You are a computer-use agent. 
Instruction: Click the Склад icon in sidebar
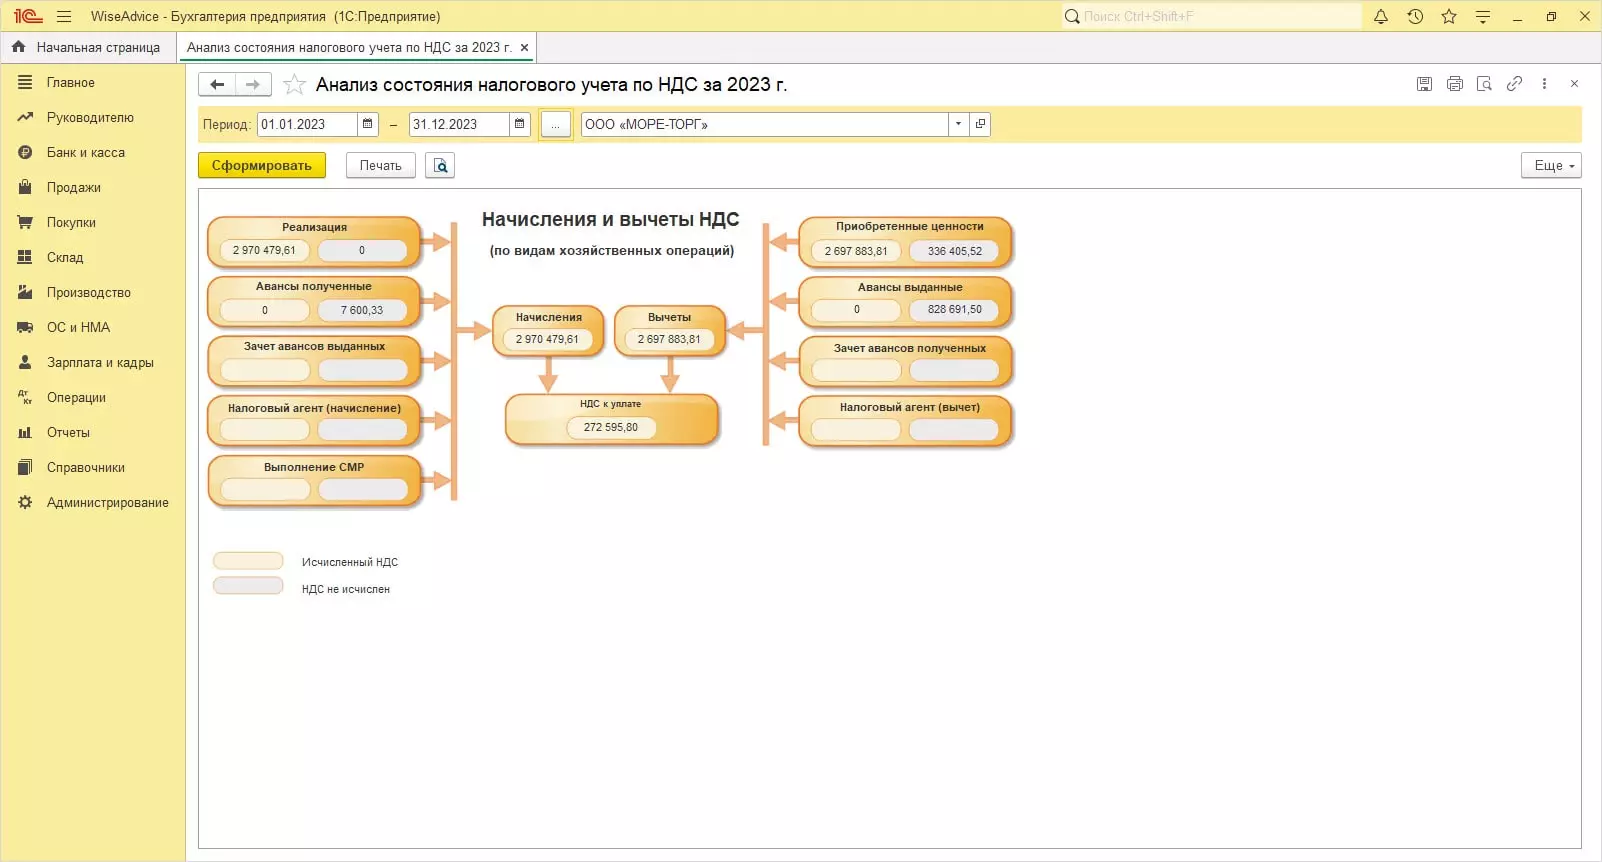pyautogui.click(x=25, y=257)
